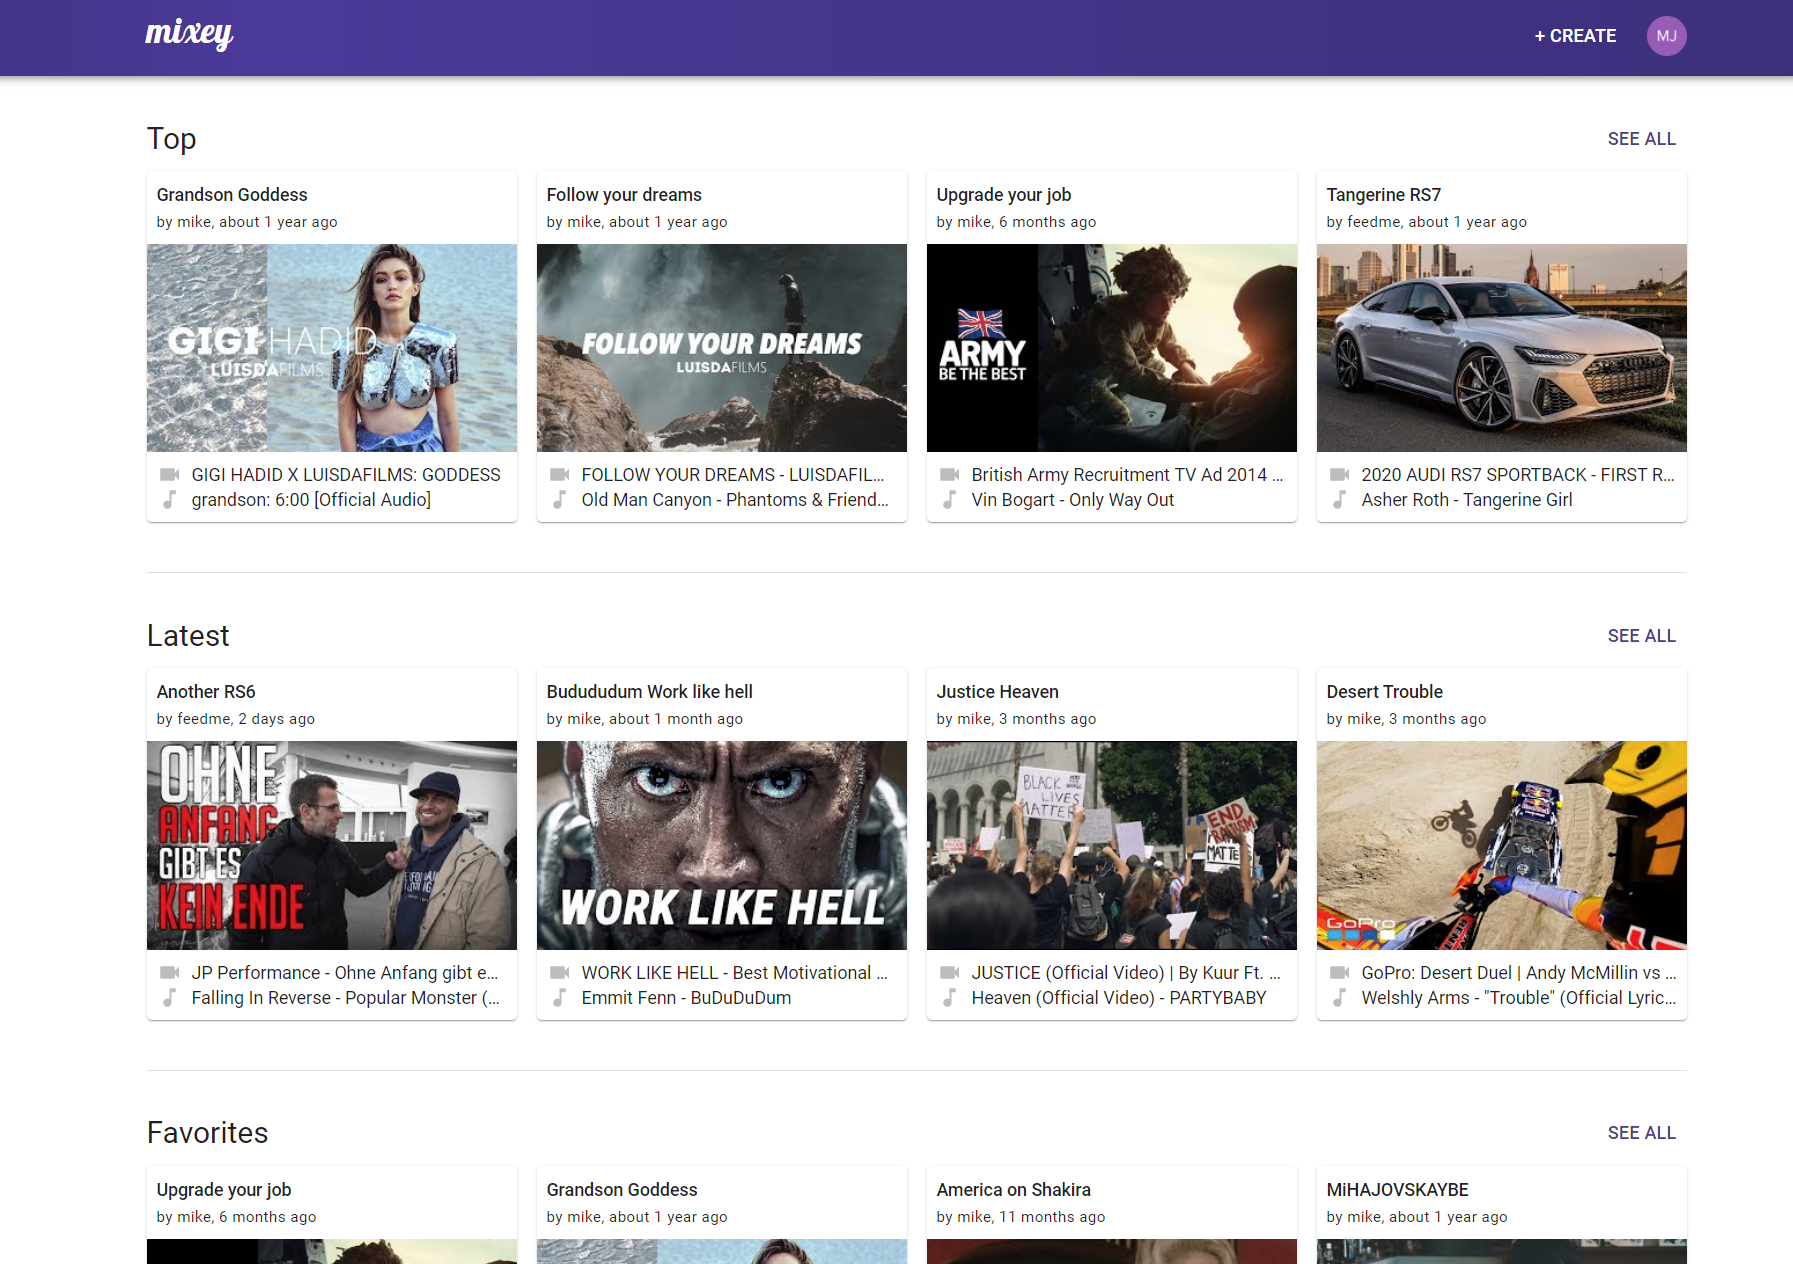Click 'grandson: 6:00 [Official Audio]' track text

tap(311, 500)
